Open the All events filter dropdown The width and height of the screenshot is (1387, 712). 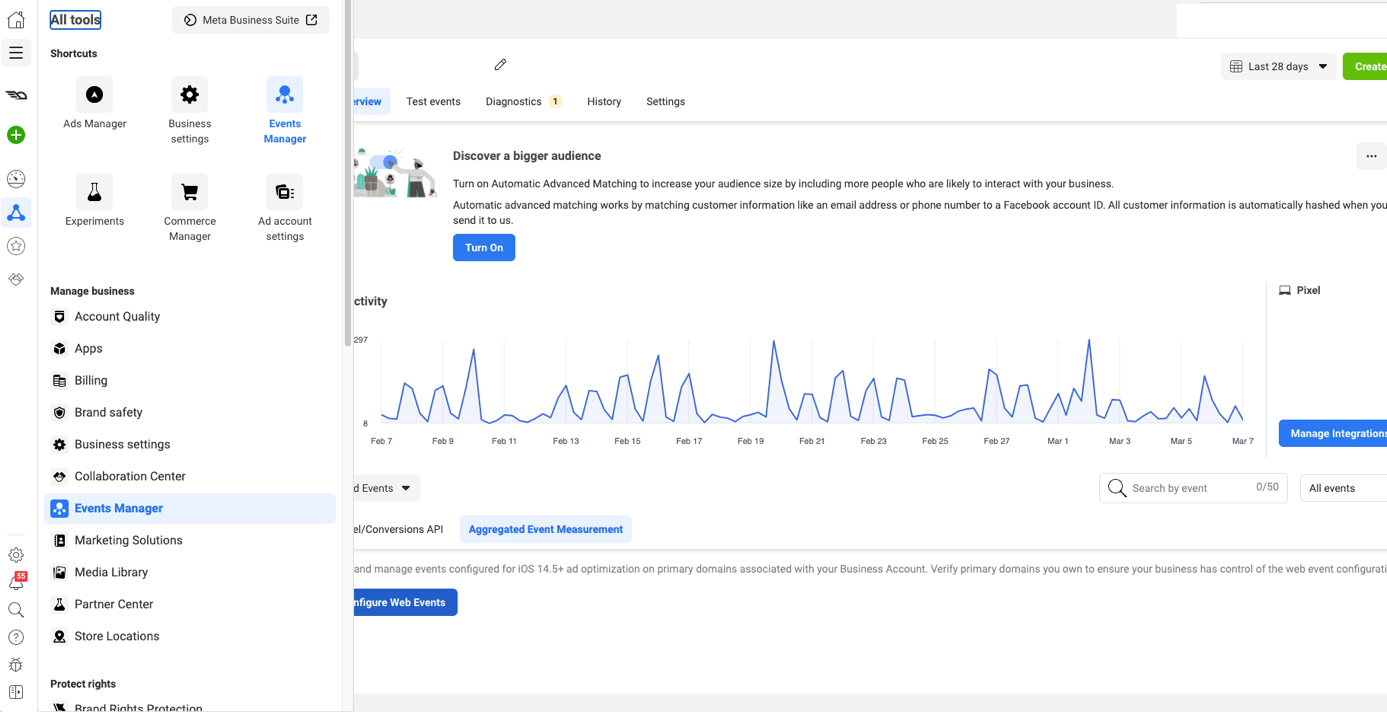[x=1344, y=488]
